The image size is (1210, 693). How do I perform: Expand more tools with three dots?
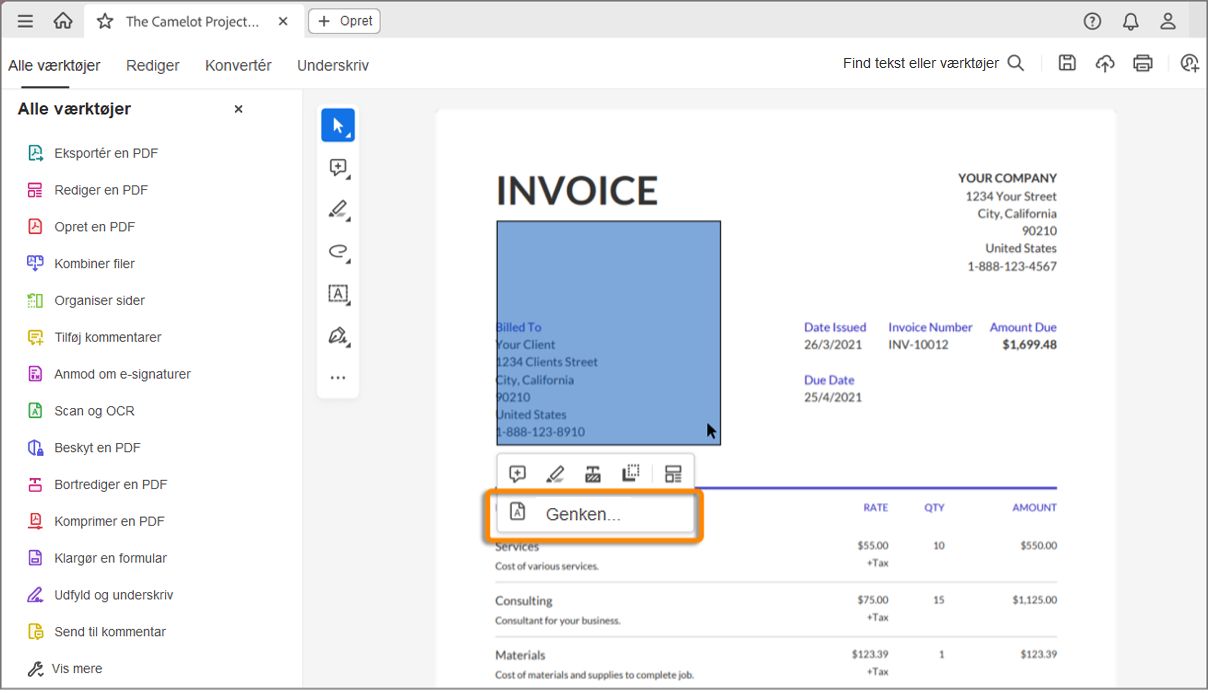[x=338, y=378]
